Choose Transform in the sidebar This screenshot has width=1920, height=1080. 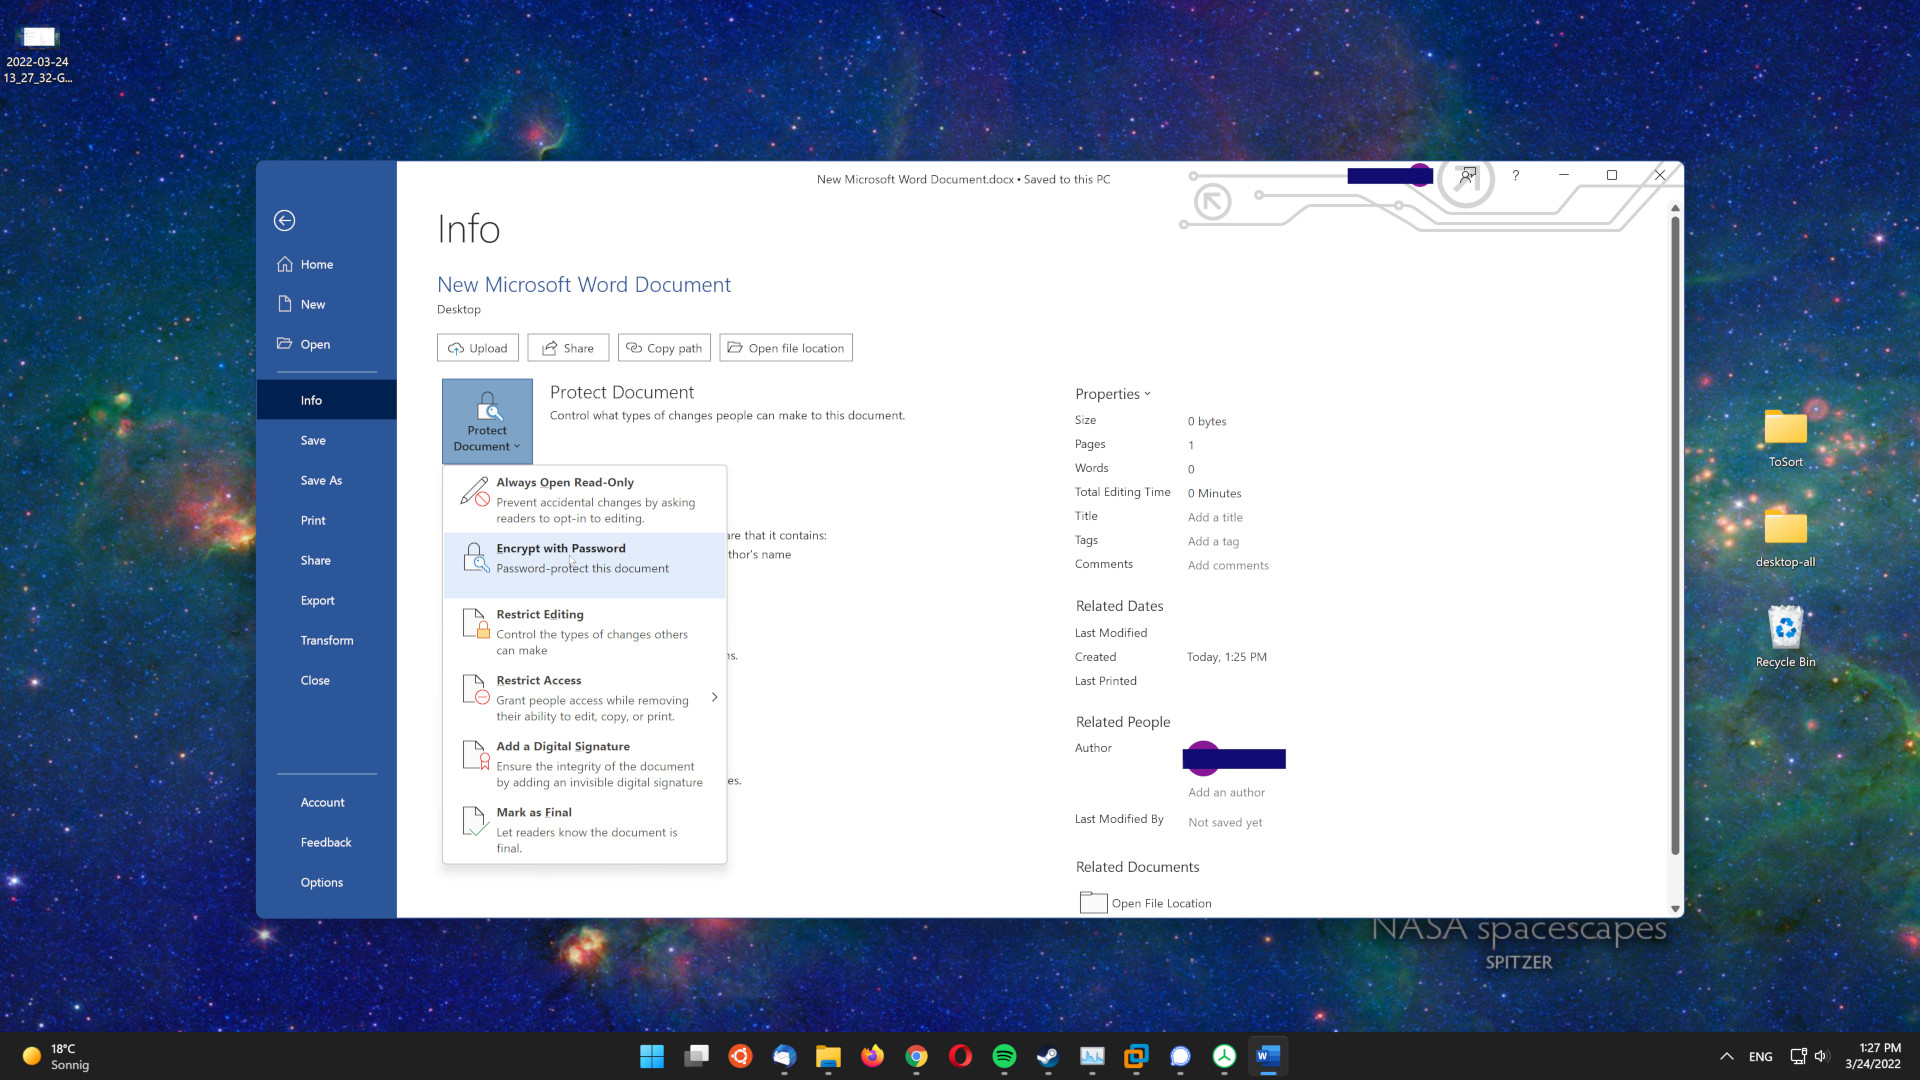326,640
